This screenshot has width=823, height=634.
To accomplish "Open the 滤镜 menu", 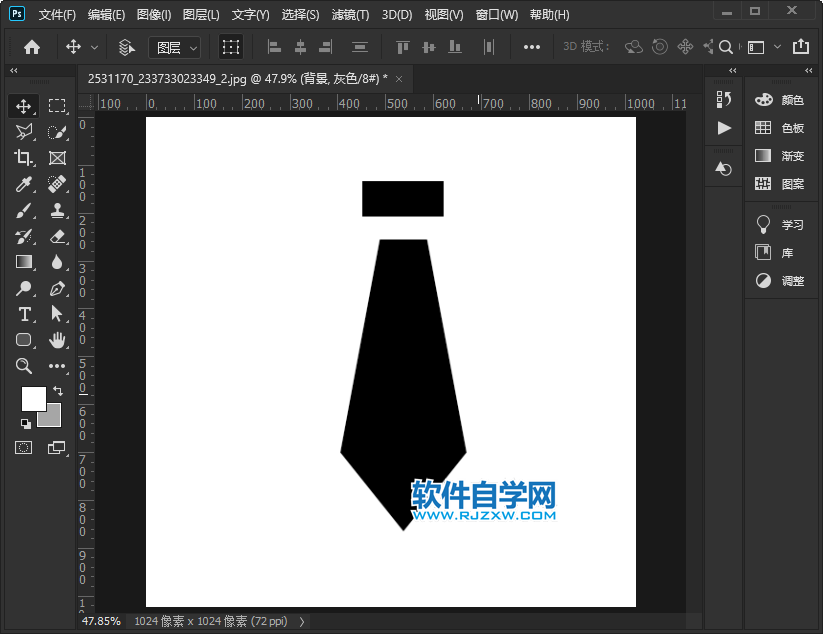I will [349, 14].
